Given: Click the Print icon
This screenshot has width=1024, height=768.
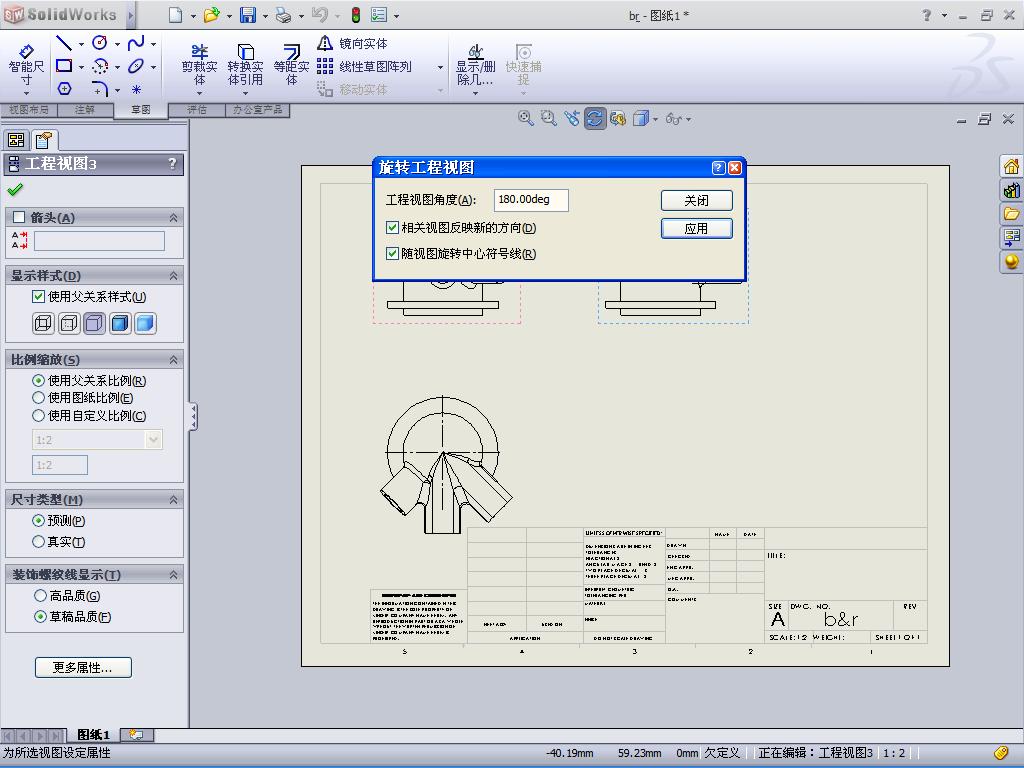Looking at the screenshot, I should [283, 14].
